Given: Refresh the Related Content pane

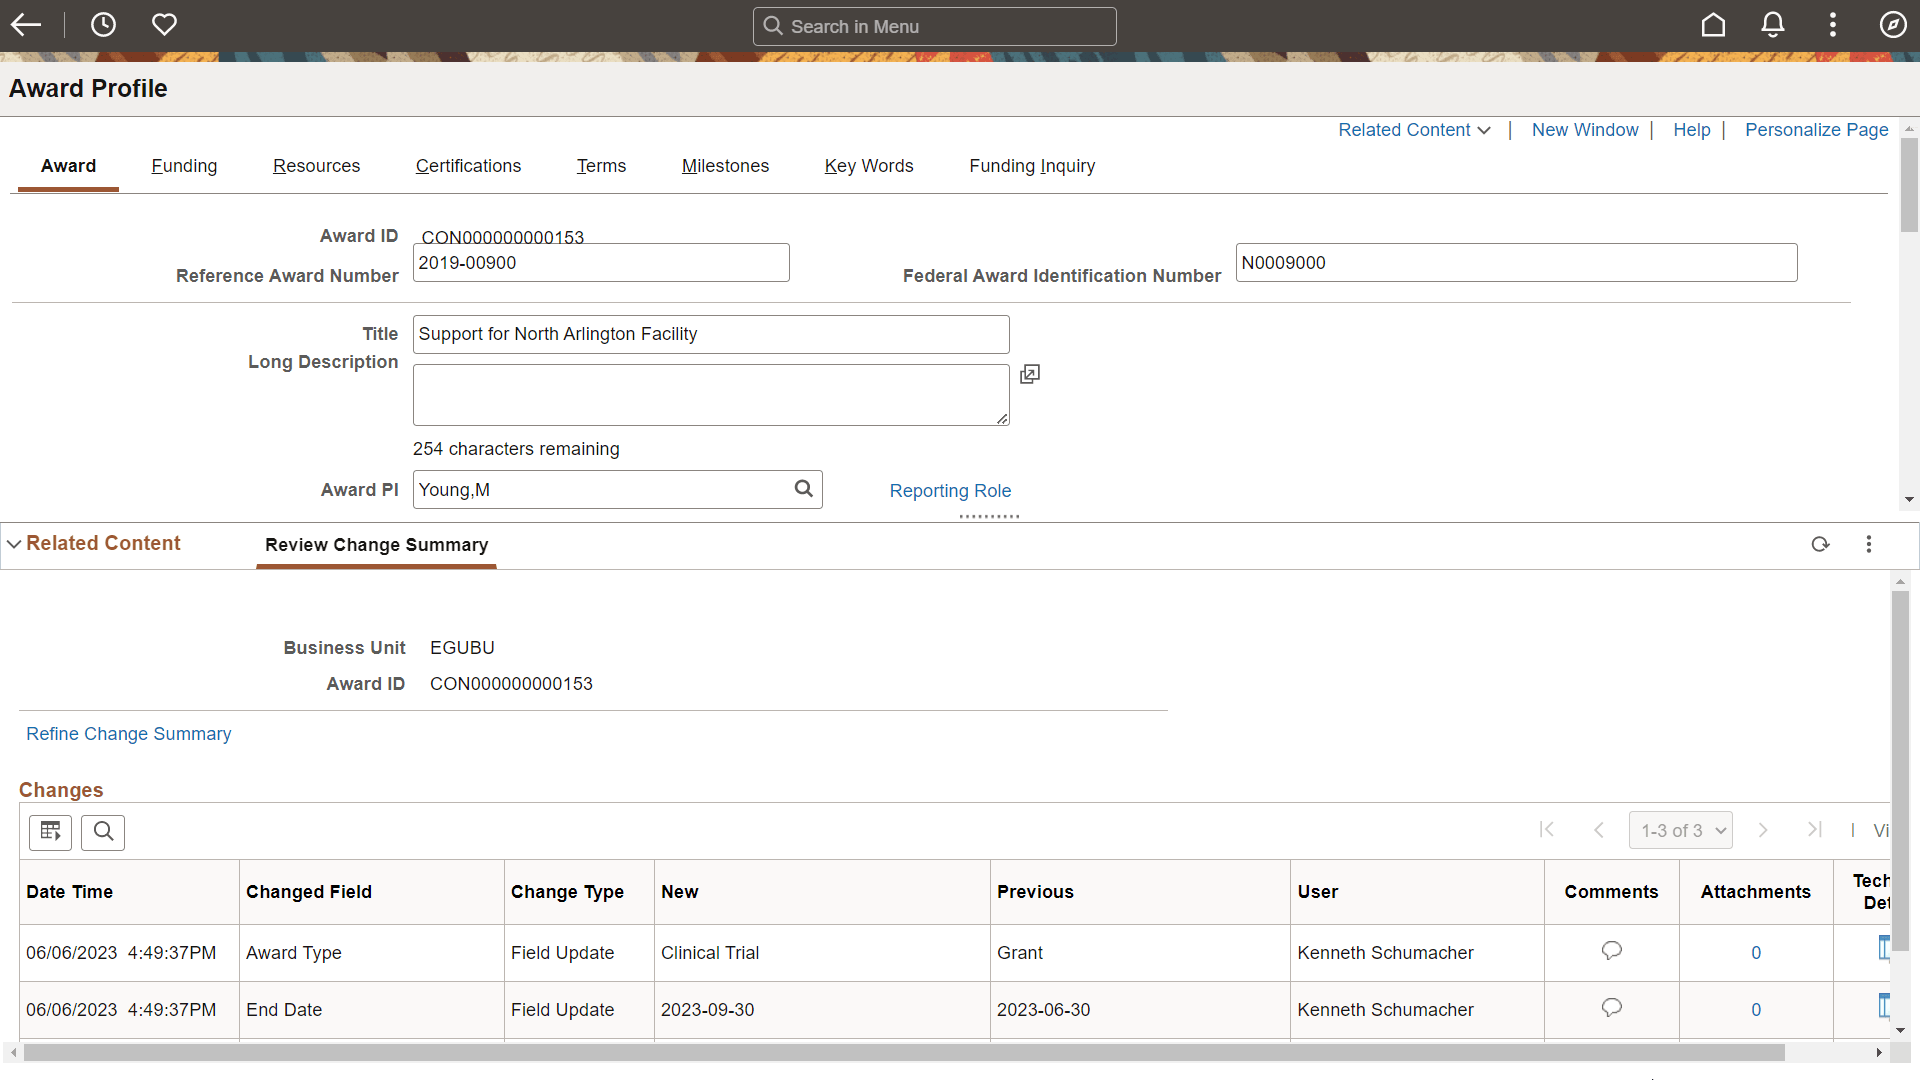Looking at the screenshot, I should pyautogui.click(x=1820, y=544).
